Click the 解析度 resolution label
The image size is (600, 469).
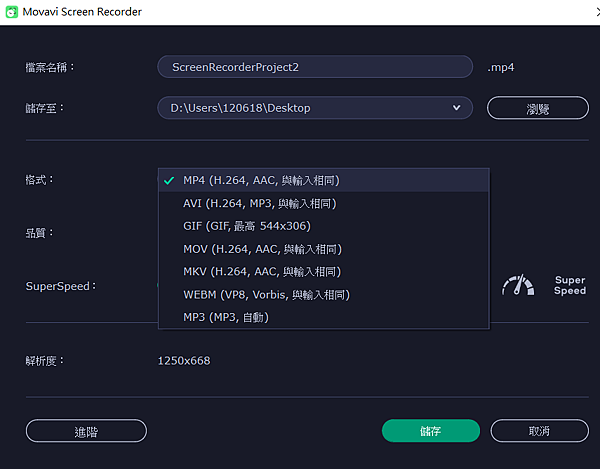[44, 361]
